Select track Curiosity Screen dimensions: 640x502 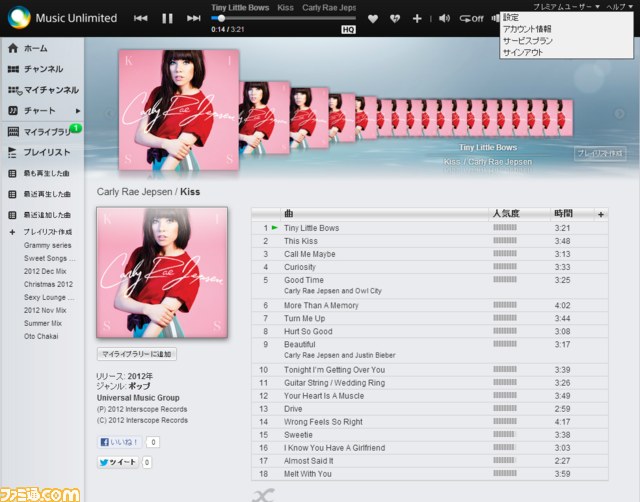click(300, 267)
